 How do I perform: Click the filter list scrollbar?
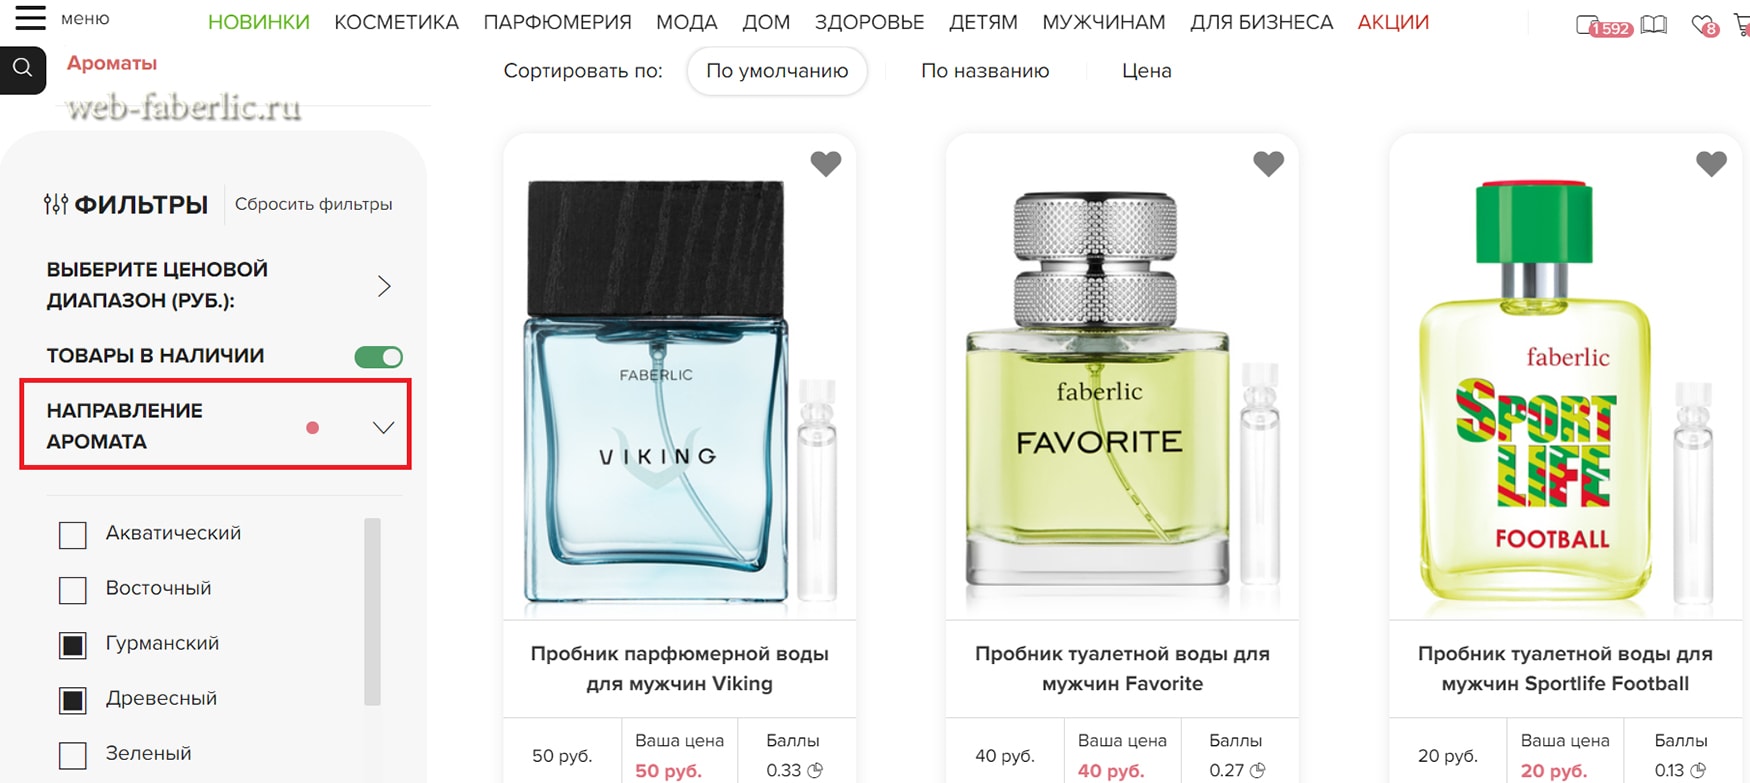click(372, 611)
